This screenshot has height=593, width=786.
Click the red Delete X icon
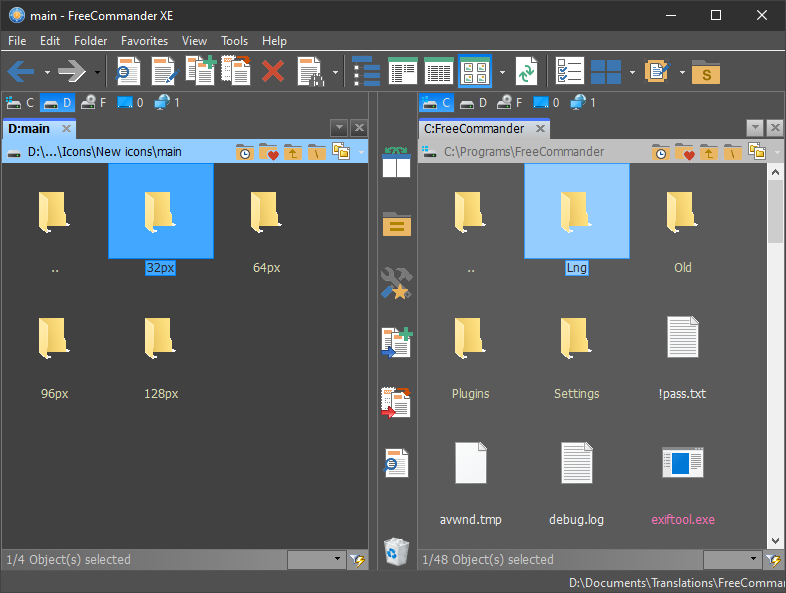273,72
